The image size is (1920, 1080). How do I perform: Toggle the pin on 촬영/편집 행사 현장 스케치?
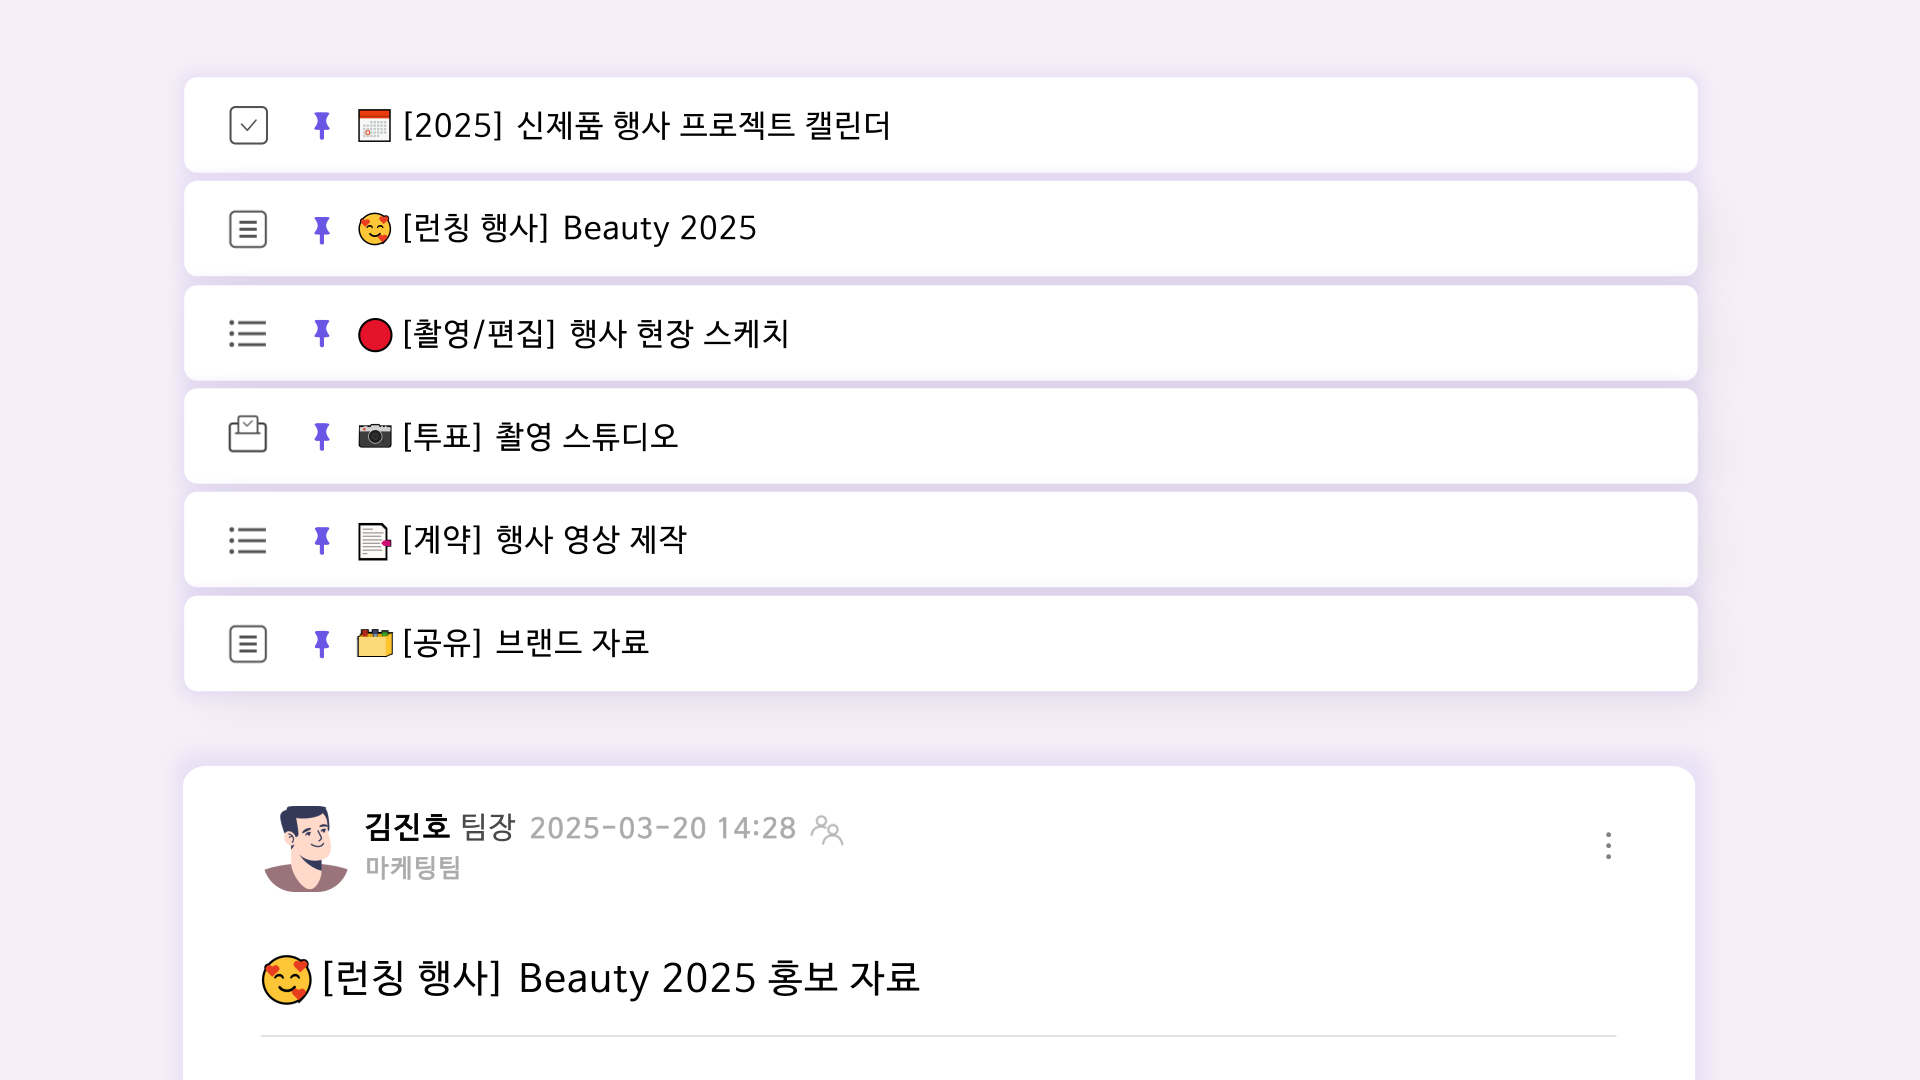[x=321, y=333]
